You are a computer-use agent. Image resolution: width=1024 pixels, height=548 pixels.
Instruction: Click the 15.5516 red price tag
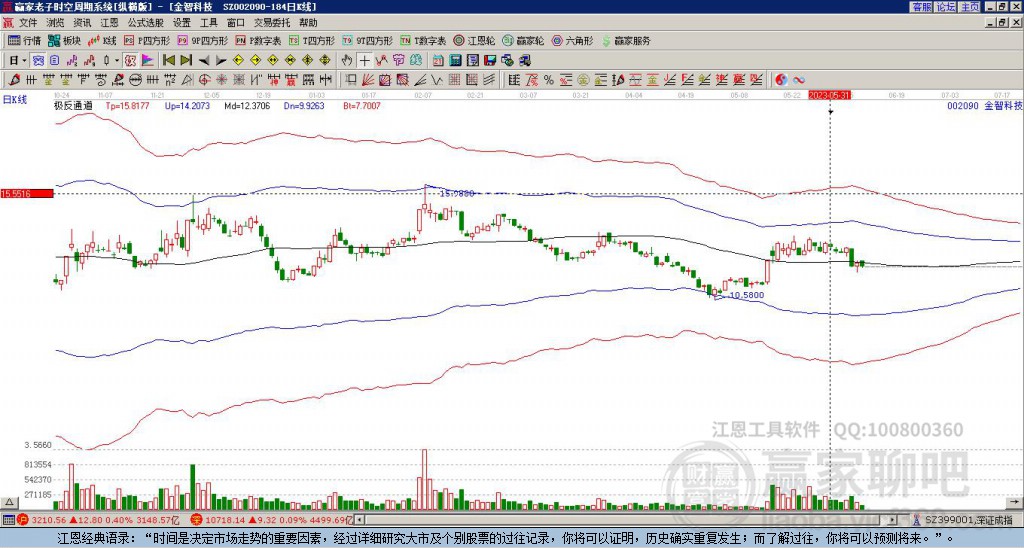[27, 193]
